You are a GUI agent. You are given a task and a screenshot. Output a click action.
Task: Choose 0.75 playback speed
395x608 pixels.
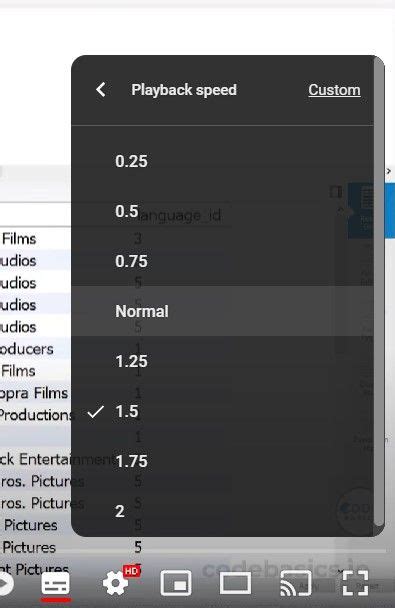pos(223,261)
